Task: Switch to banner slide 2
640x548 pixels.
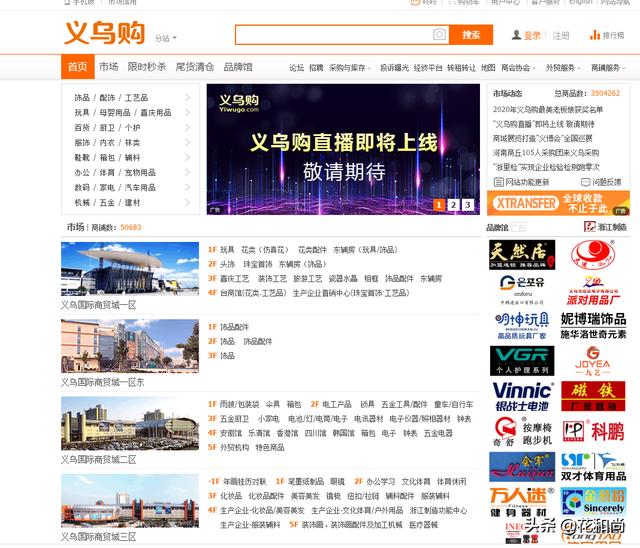Action: tap(453, 205)
